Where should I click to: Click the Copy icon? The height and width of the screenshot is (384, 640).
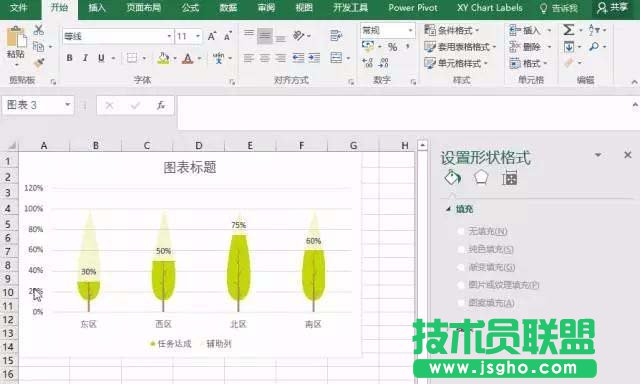point(38,47)
